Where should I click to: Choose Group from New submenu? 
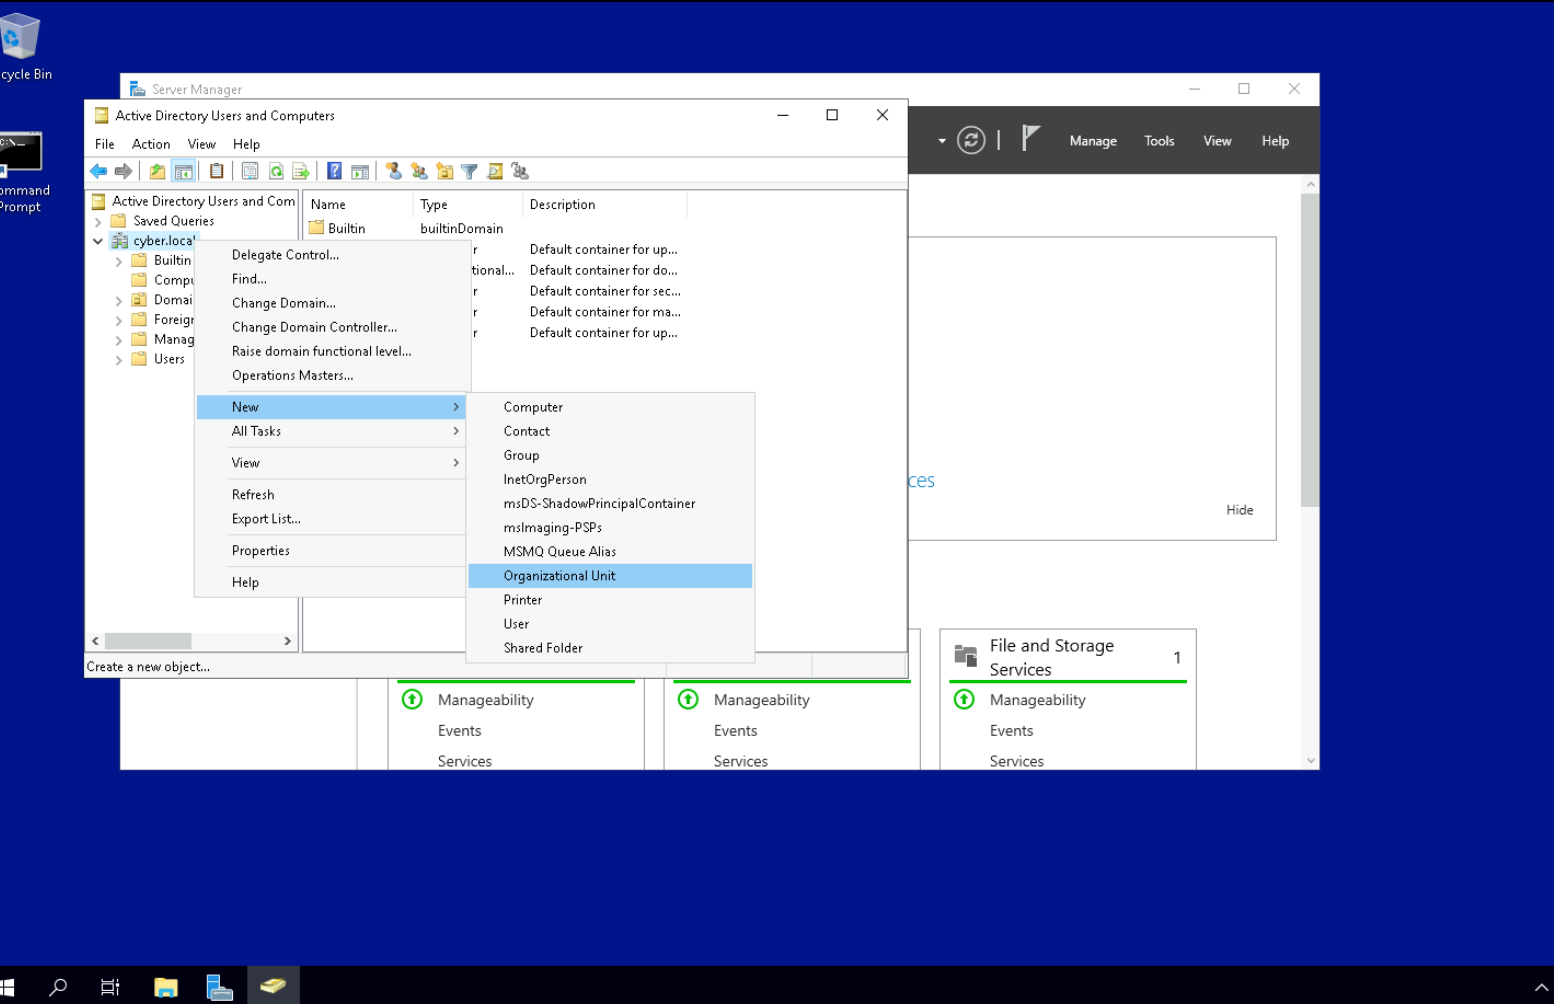[x=610, y=455]
